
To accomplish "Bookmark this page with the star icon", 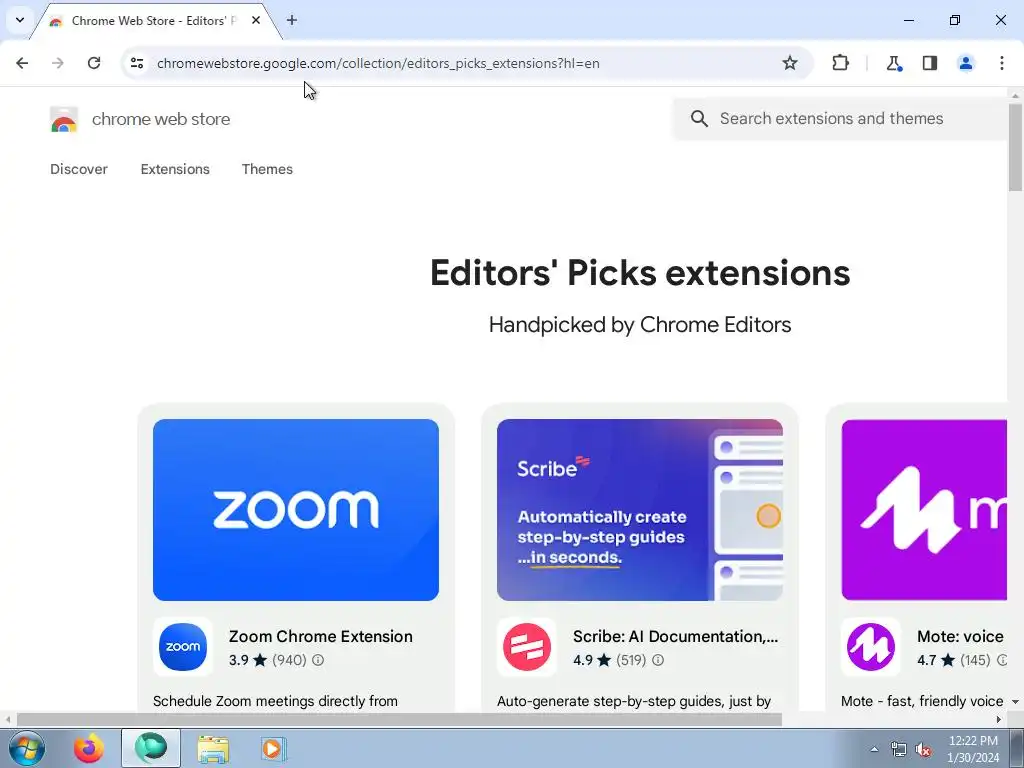I will tap(790, 63).
